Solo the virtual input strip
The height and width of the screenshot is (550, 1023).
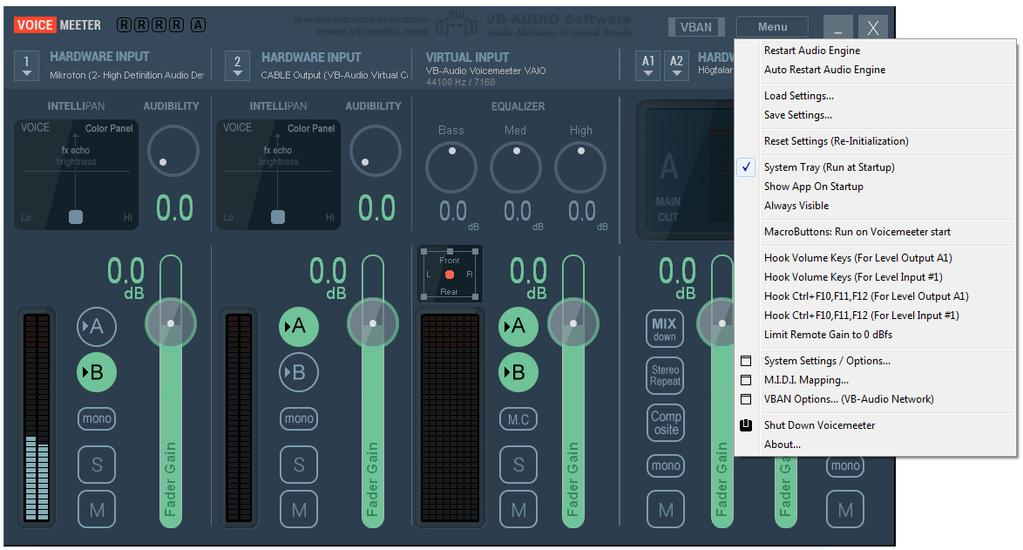click(518, 465)
